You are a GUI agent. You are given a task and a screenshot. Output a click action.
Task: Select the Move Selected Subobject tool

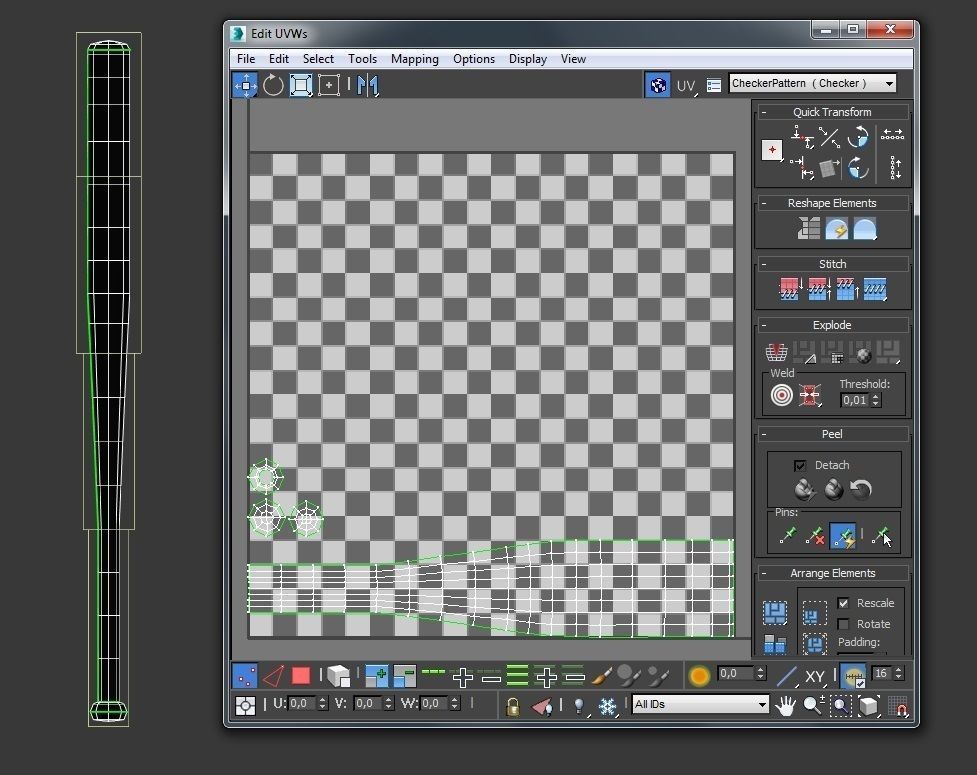(245, 85)
